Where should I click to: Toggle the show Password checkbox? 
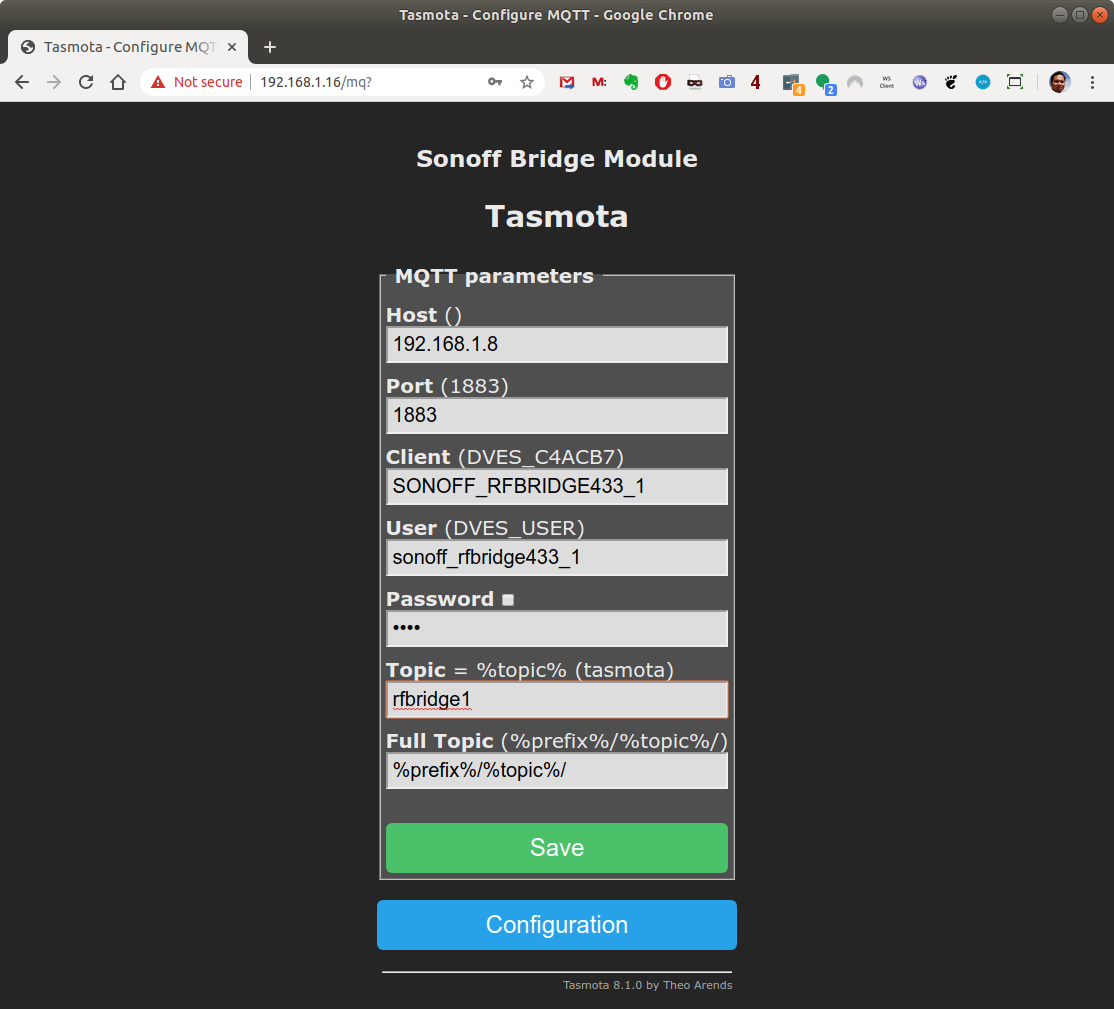pyautogui.click(x=508, y=600)
